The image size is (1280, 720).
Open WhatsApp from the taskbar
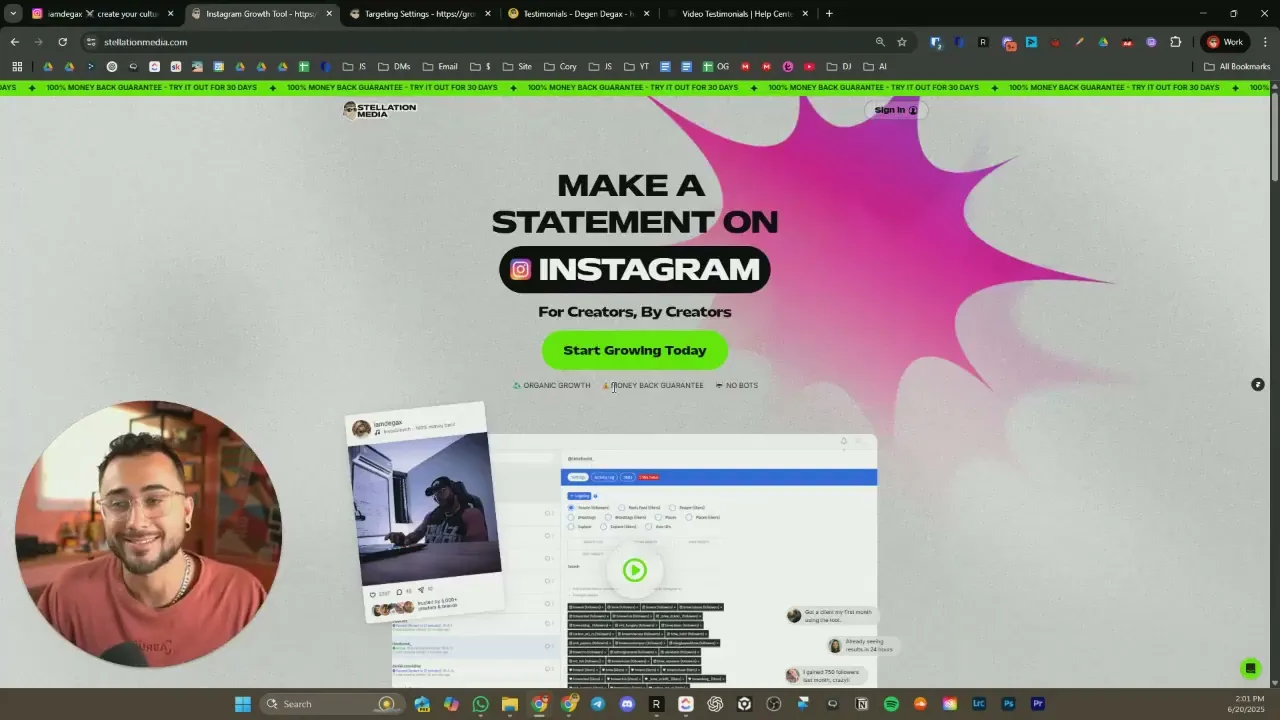pyautogui.click(x=481, y=704)
